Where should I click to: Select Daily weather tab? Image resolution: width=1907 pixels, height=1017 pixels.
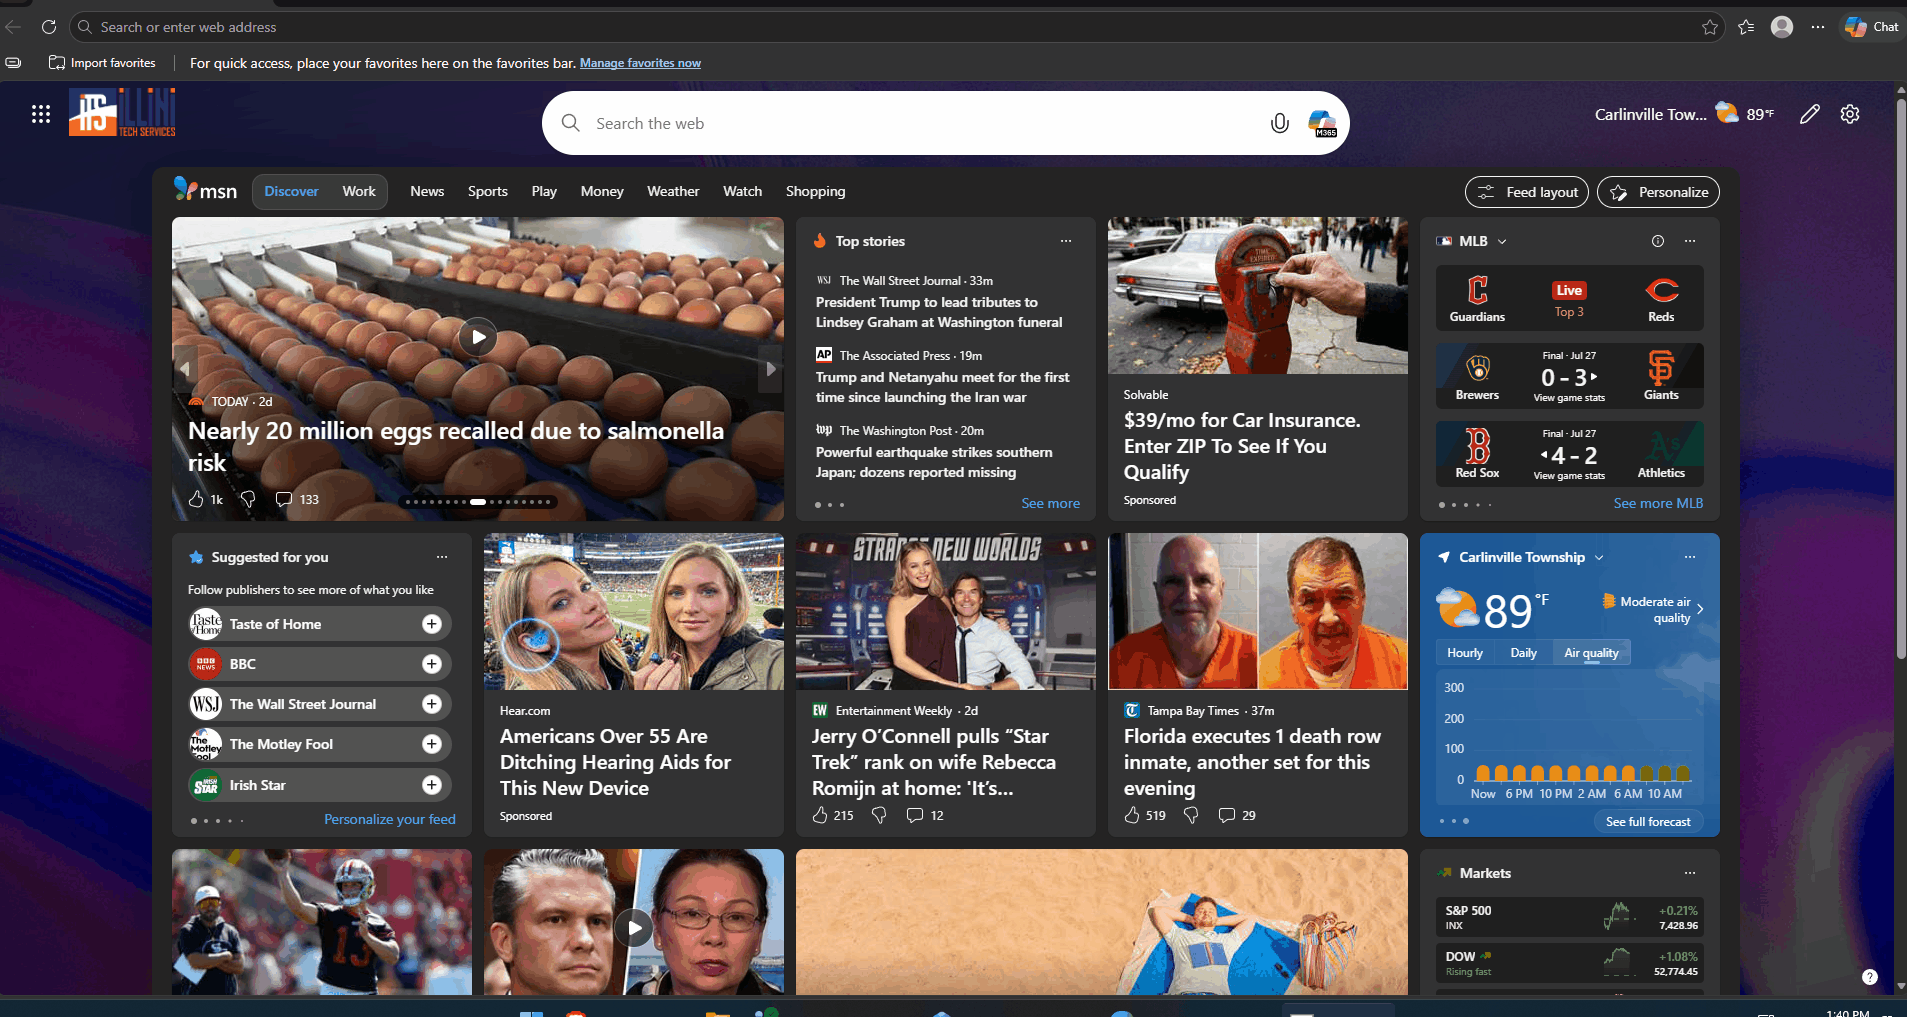tap(1523, 653)
